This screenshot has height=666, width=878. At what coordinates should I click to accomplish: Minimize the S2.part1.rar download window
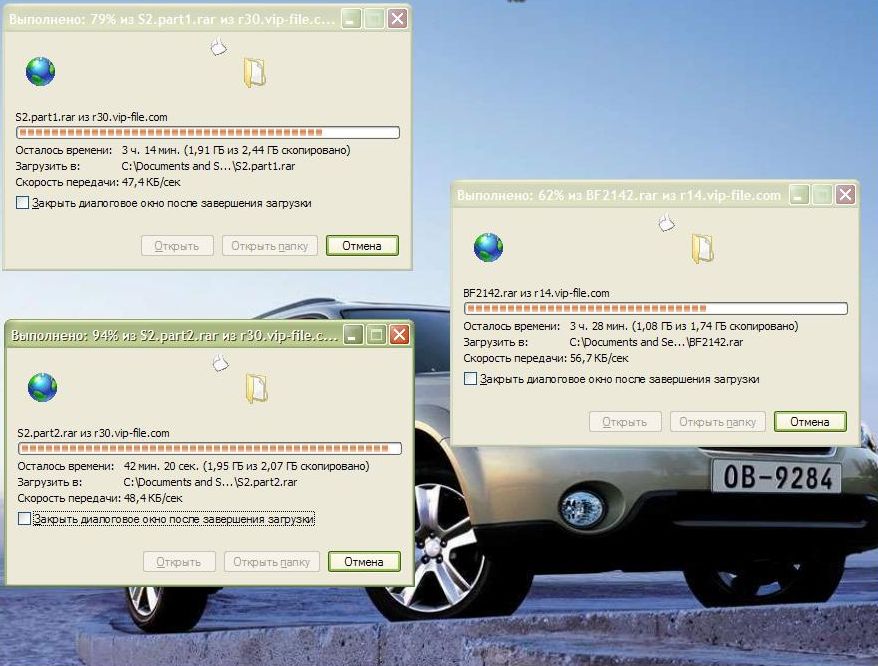(350, 19)
